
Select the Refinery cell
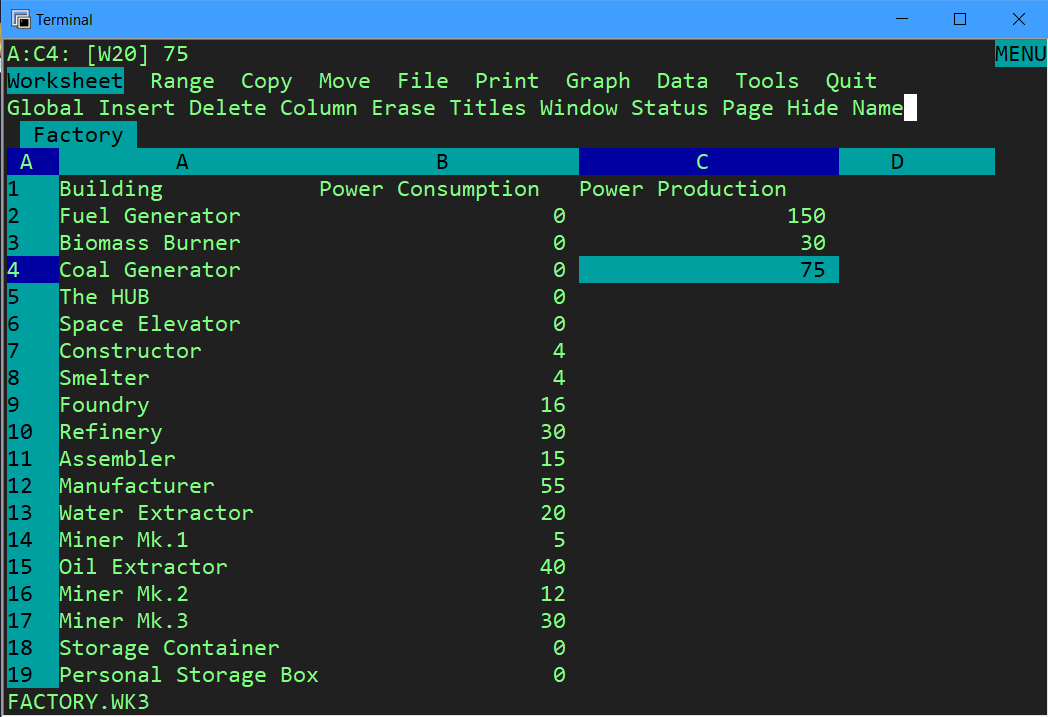point(111,432)
